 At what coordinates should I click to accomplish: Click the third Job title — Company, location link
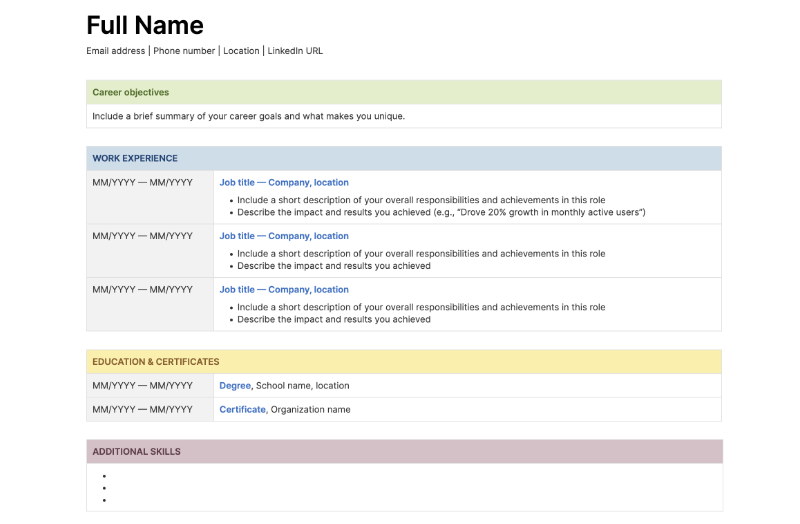click(284, 290)
